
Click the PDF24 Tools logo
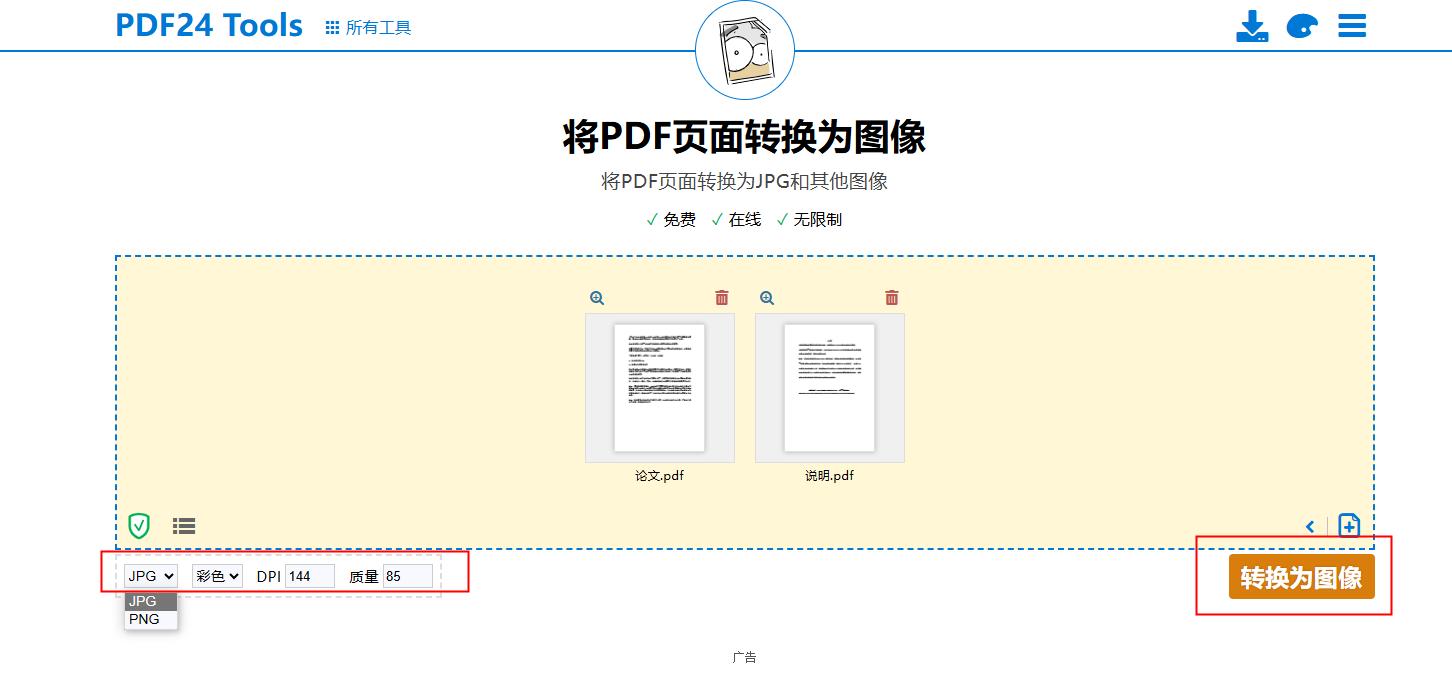[208, 25]
